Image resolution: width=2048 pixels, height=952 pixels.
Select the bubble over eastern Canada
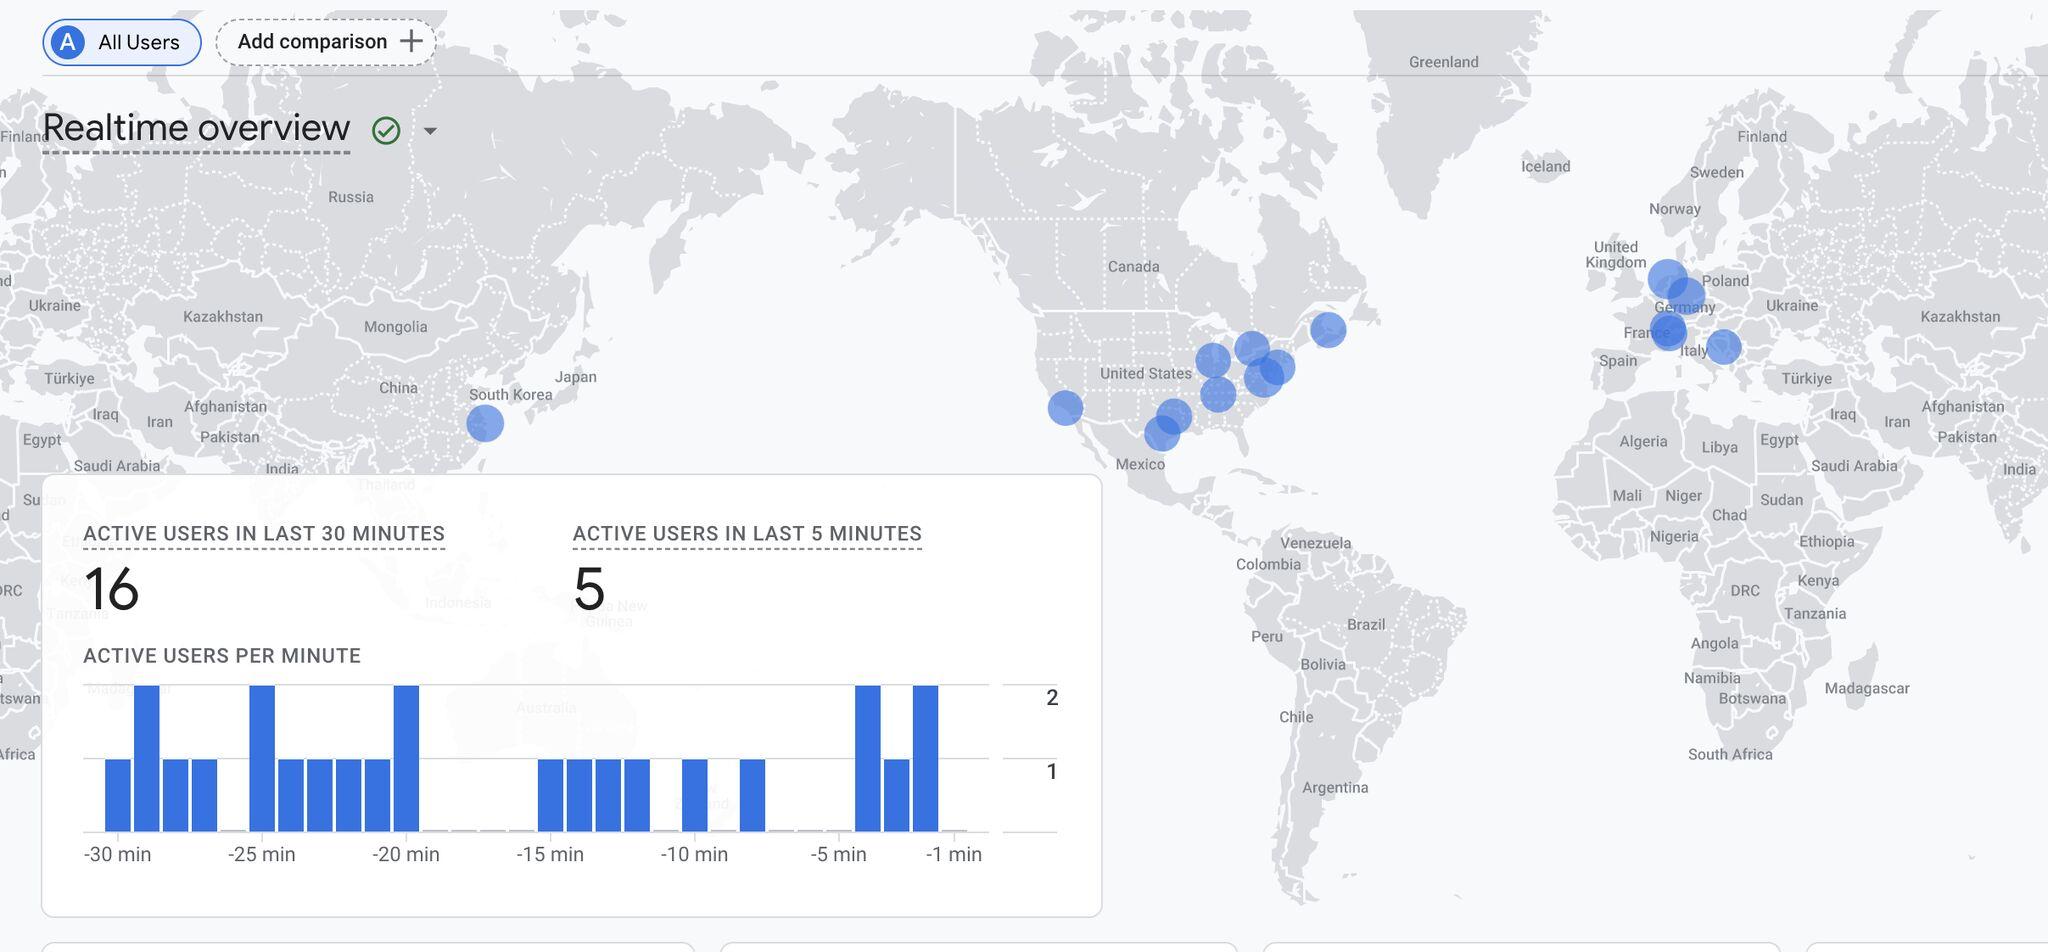pyautogui.click(x=1328, y=329)
